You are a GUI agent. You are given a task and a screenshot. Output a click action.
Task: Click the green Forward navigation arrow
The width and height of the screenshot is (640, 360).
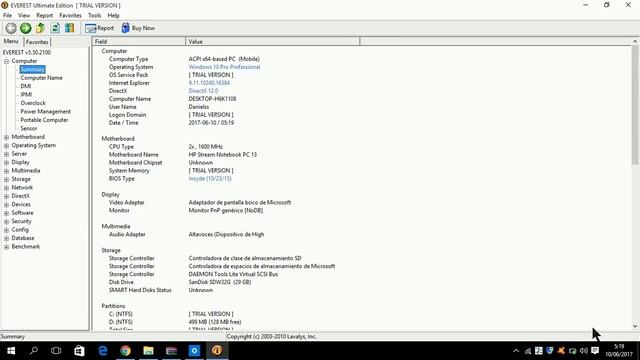click(x=26, y=28)
